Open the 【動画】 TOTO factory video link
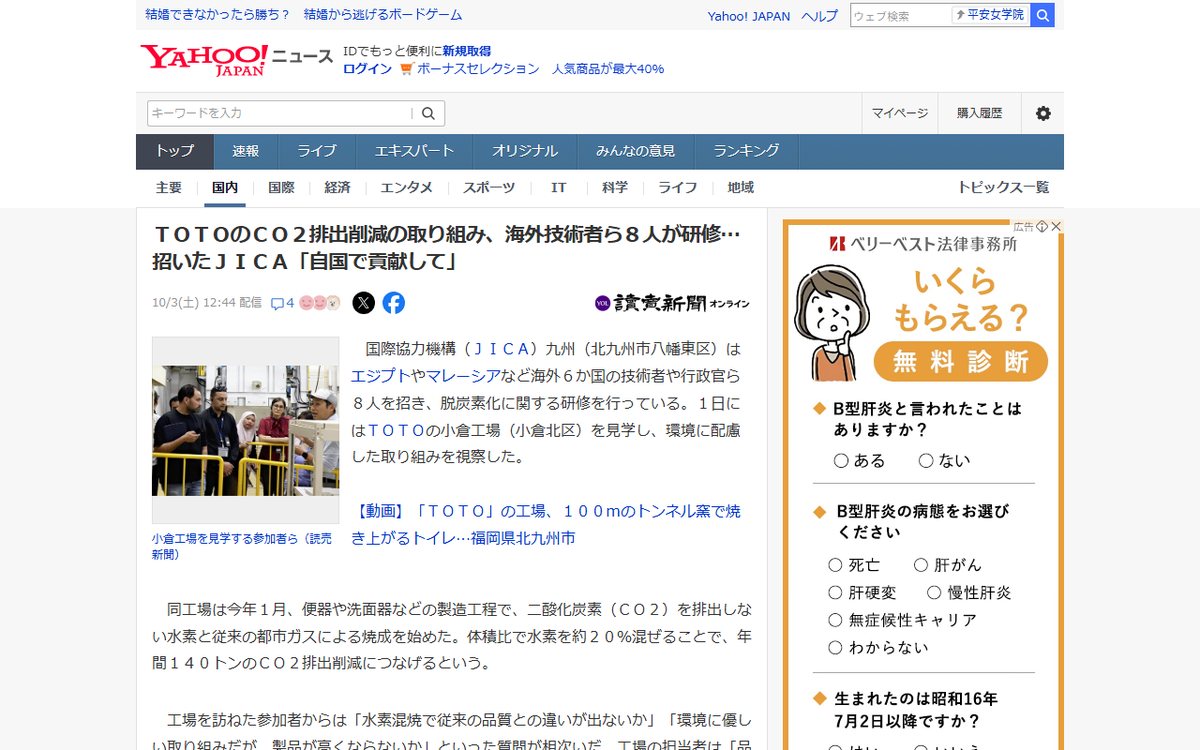1200x750 pixels. coord(546,525)
